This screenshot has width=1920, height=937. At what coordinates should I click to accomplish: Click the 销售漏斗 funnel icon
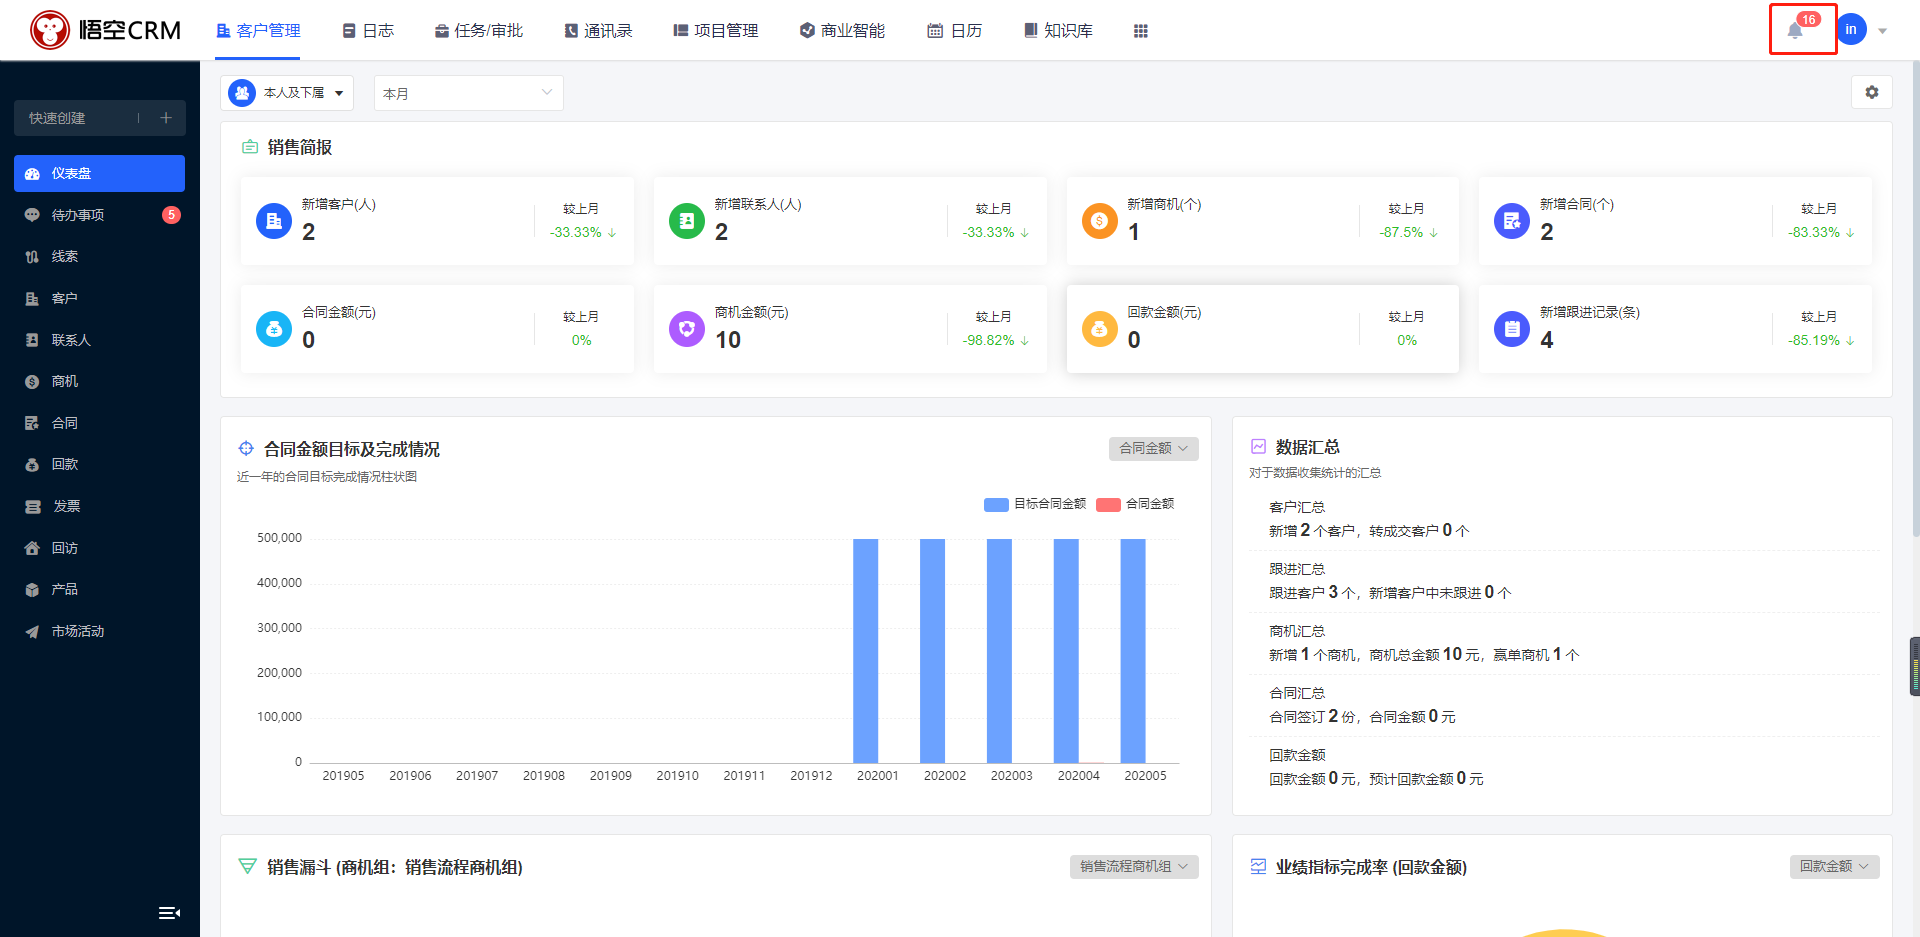point(247,866)
